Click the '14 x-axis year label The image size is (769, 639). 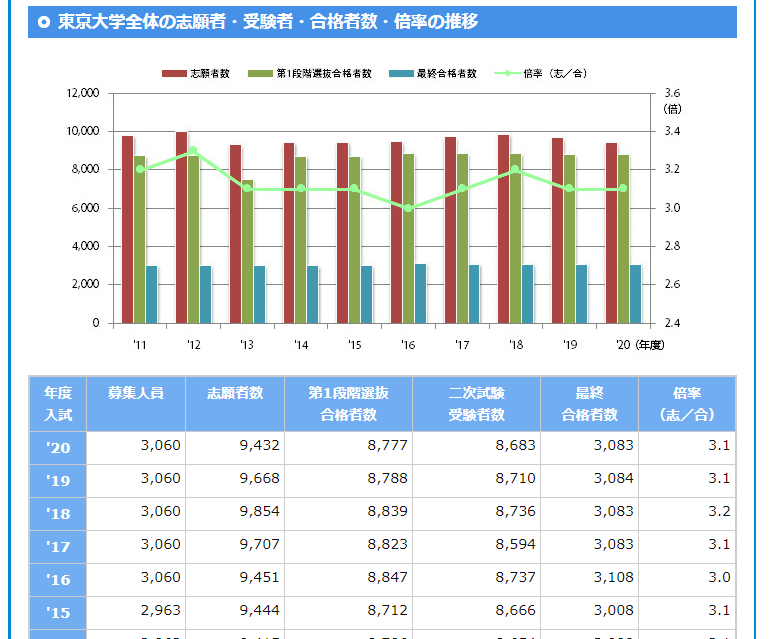click(301, 345)
